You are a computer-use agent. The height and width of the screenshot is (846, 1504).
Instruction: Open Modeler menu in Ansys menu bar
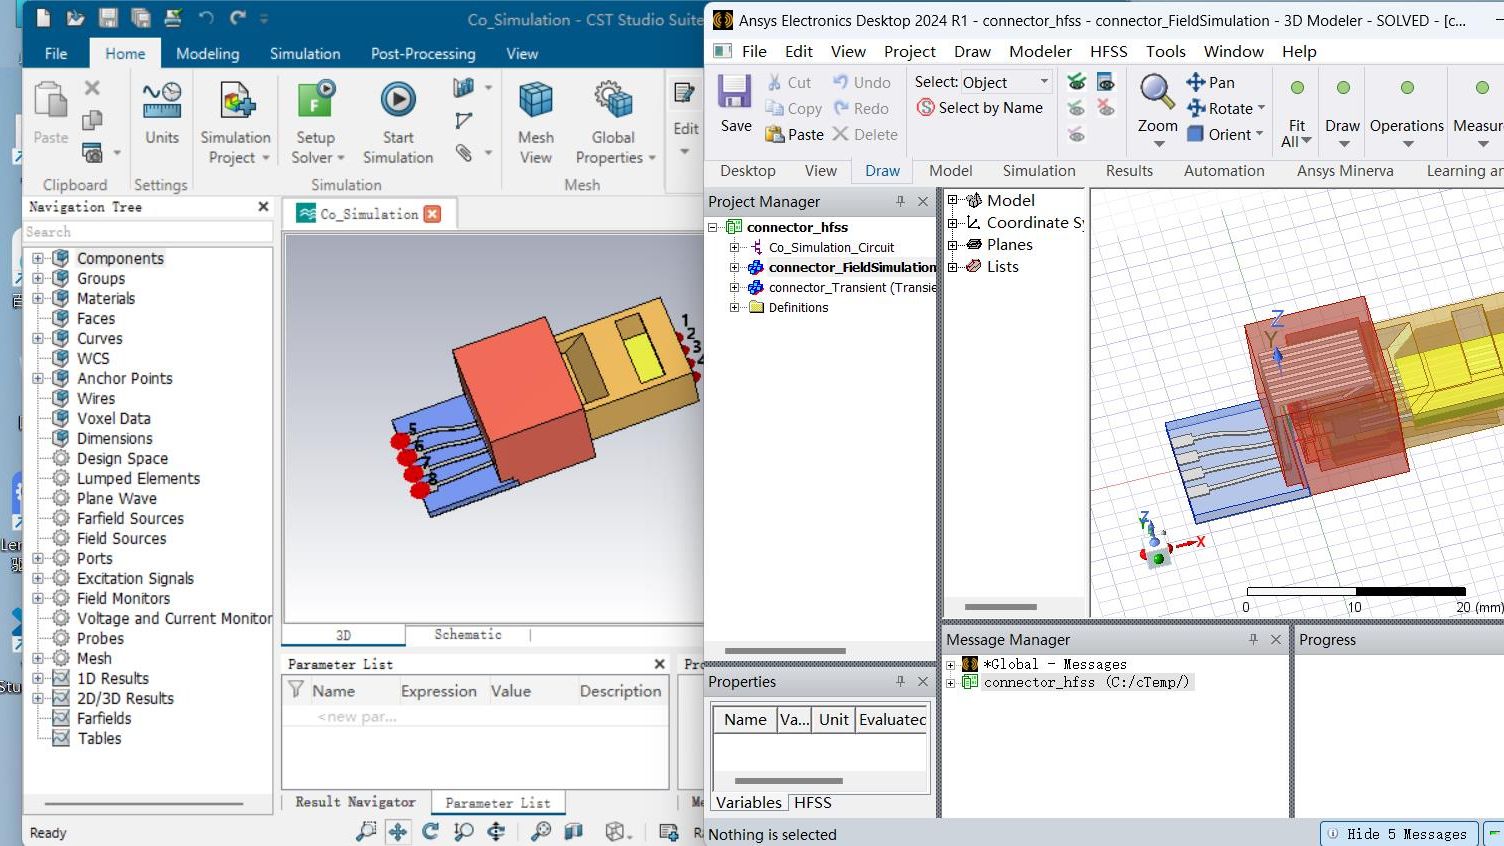[1040, 51]
